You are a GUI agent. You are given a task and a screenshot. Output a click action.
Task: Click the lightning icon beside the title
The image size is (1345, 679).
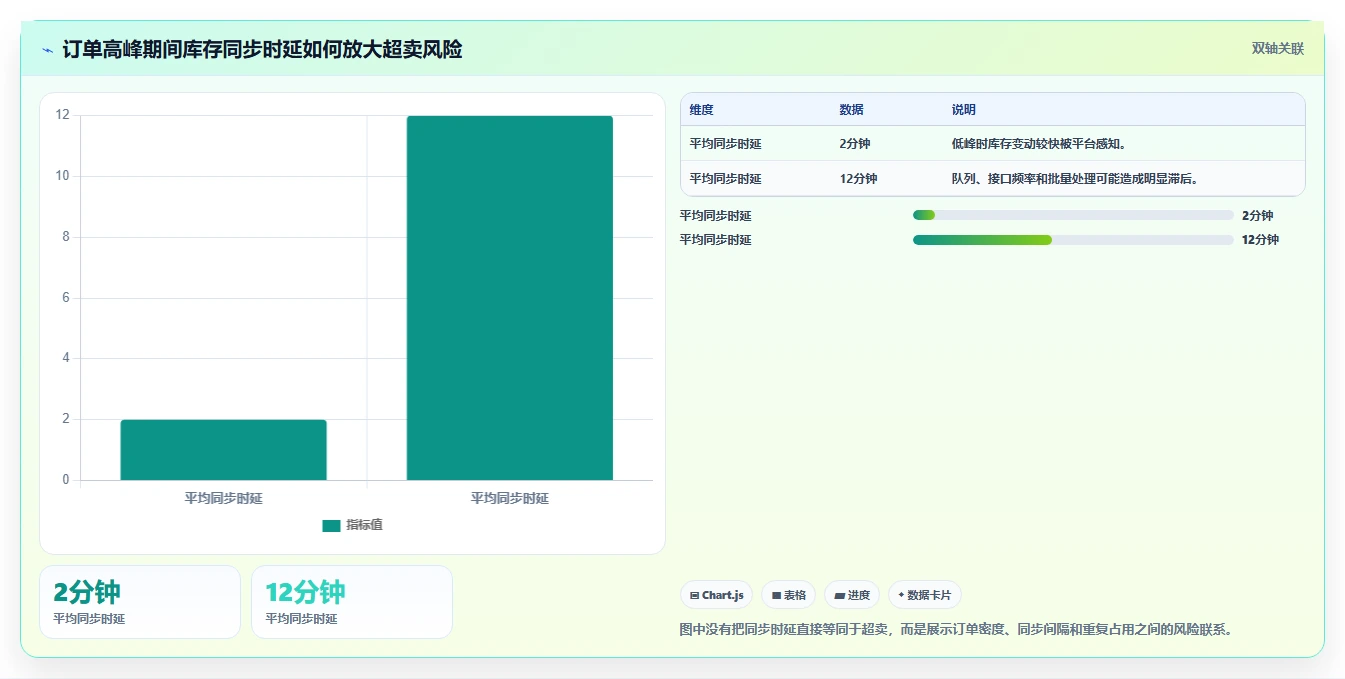click(48, 50)
